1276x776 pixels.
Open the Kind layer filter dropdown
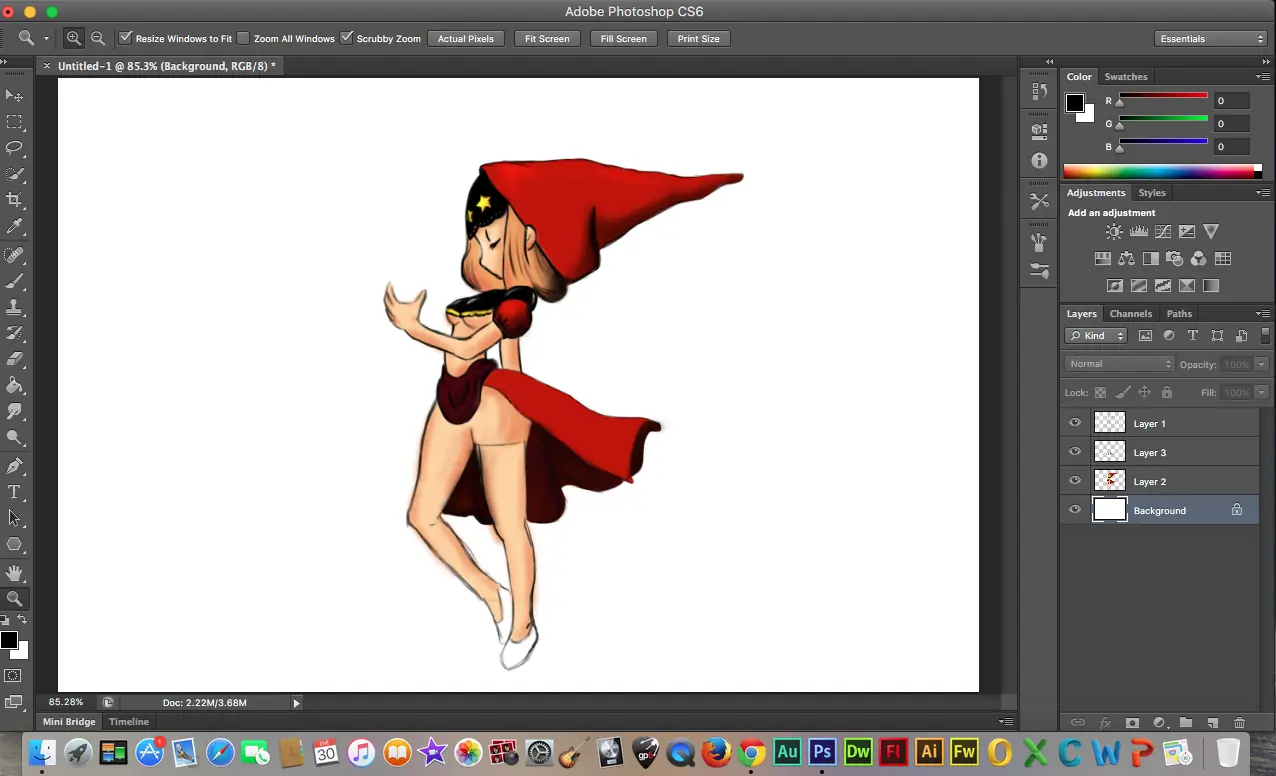point(1096,336)
